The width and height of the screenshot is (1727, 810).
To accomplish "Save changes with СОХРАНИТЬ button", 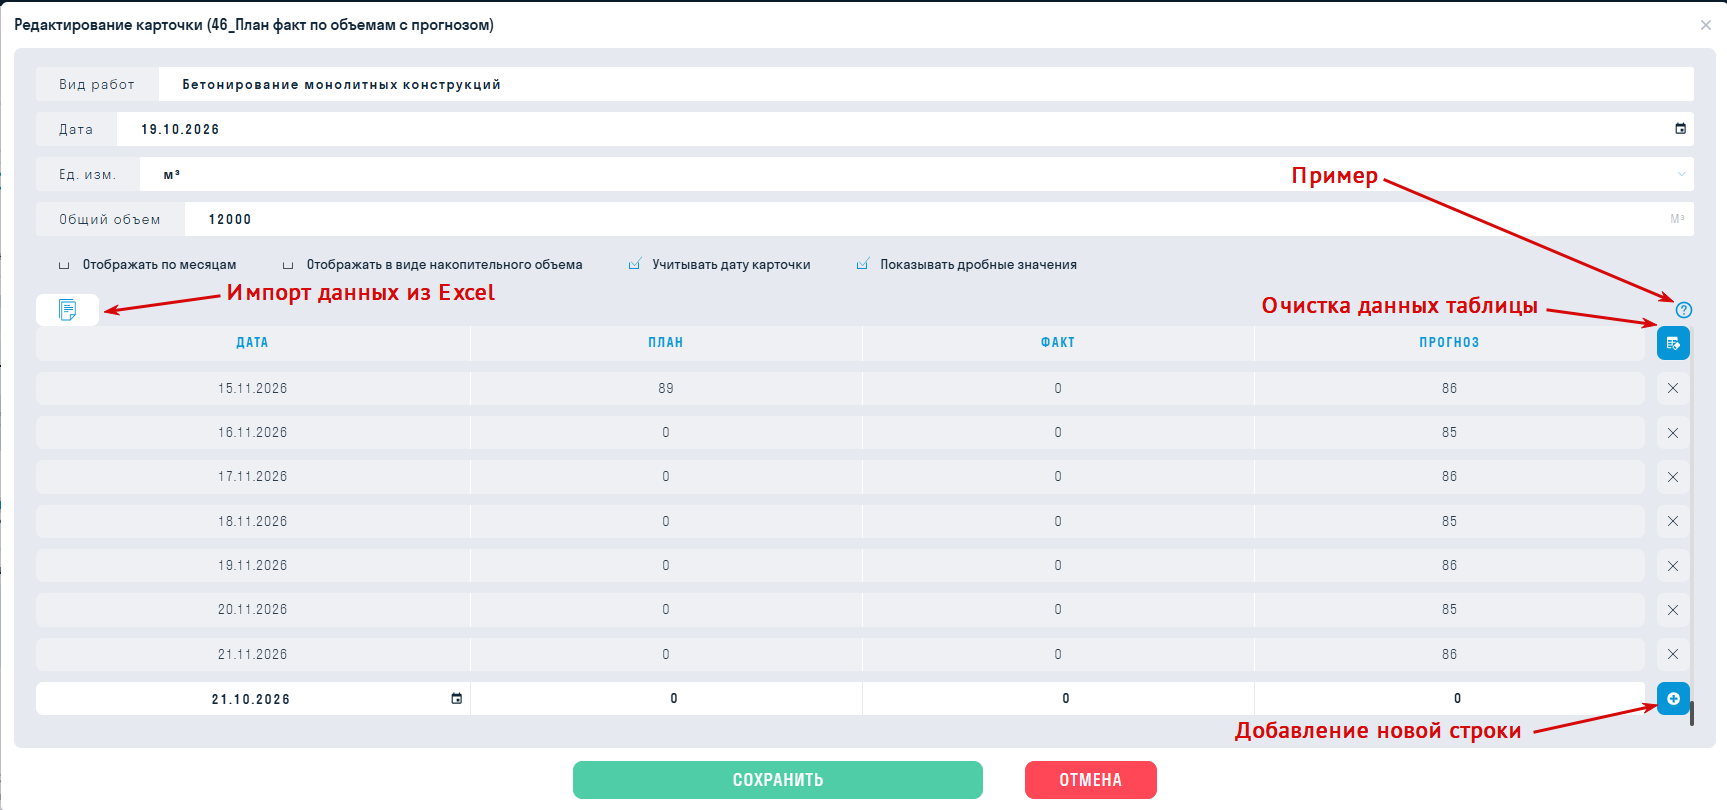I will coord(778,780).
